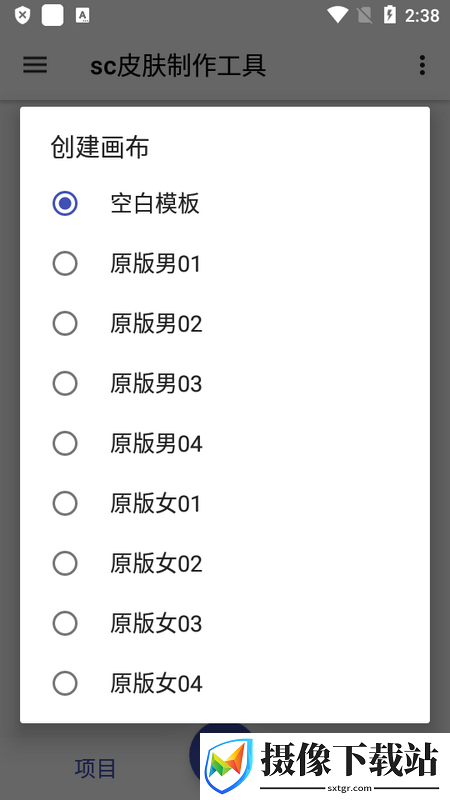Tap the Wi-Fi status icon
The width and height of the screenshot is (450, 800).
click(x=337, y=15)
